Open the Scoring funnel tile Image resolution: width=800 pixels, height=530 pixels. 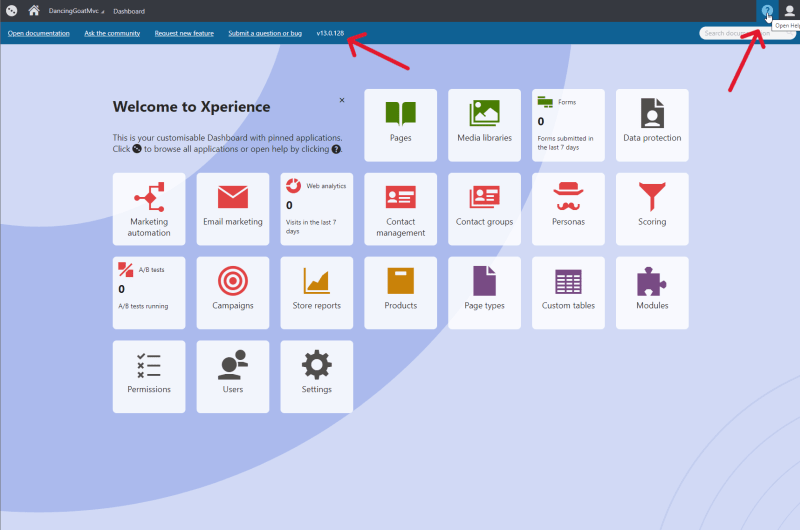(x=652, y=209)
